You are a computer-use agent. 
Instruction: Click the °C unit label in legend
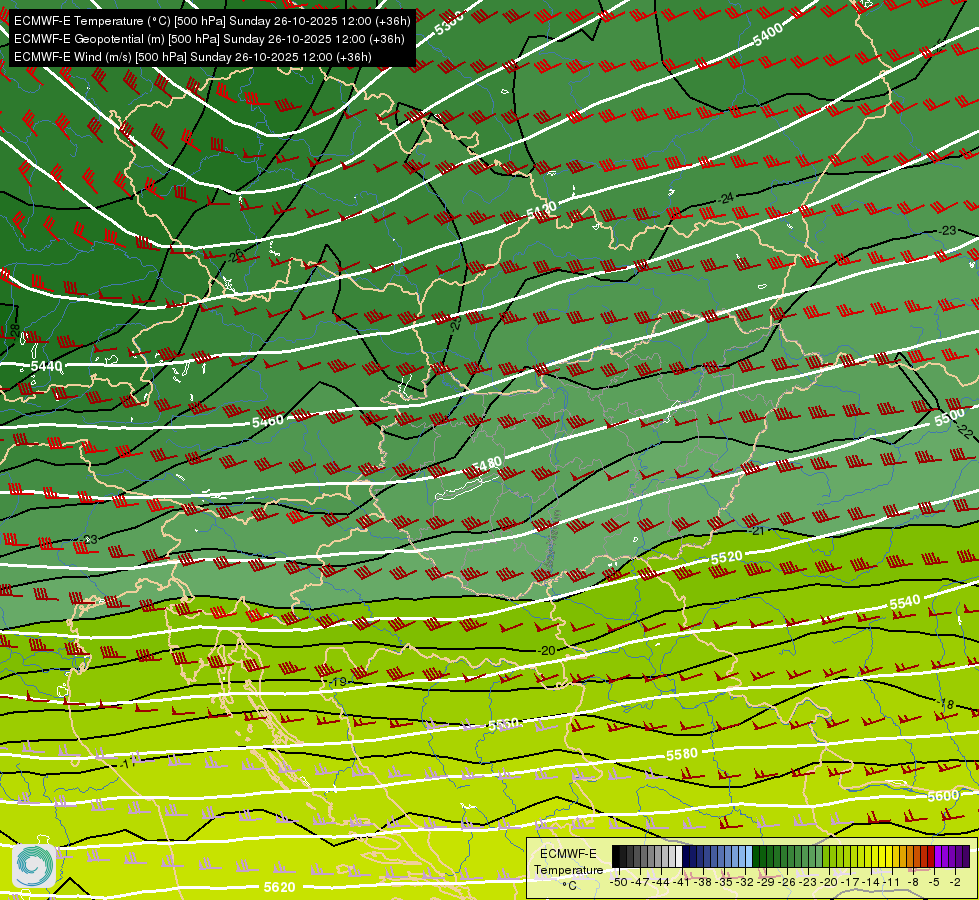[569, 886]
